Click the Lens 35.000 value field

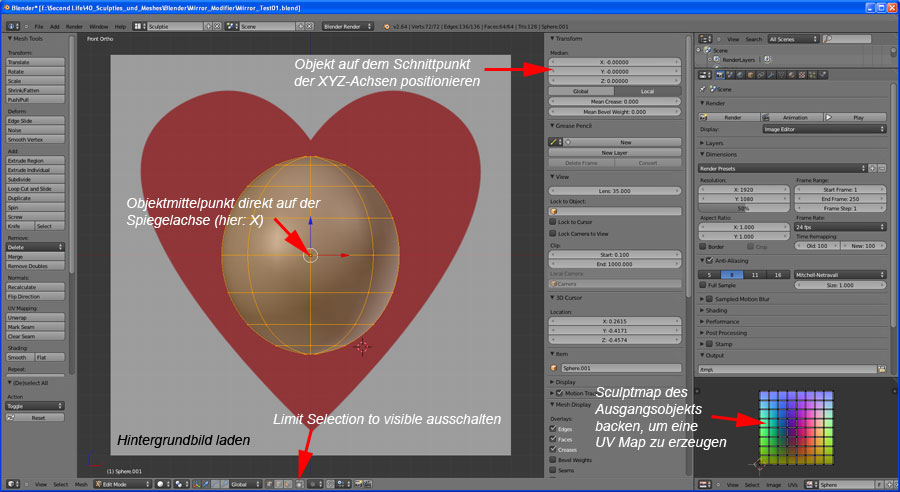point(615,189)
